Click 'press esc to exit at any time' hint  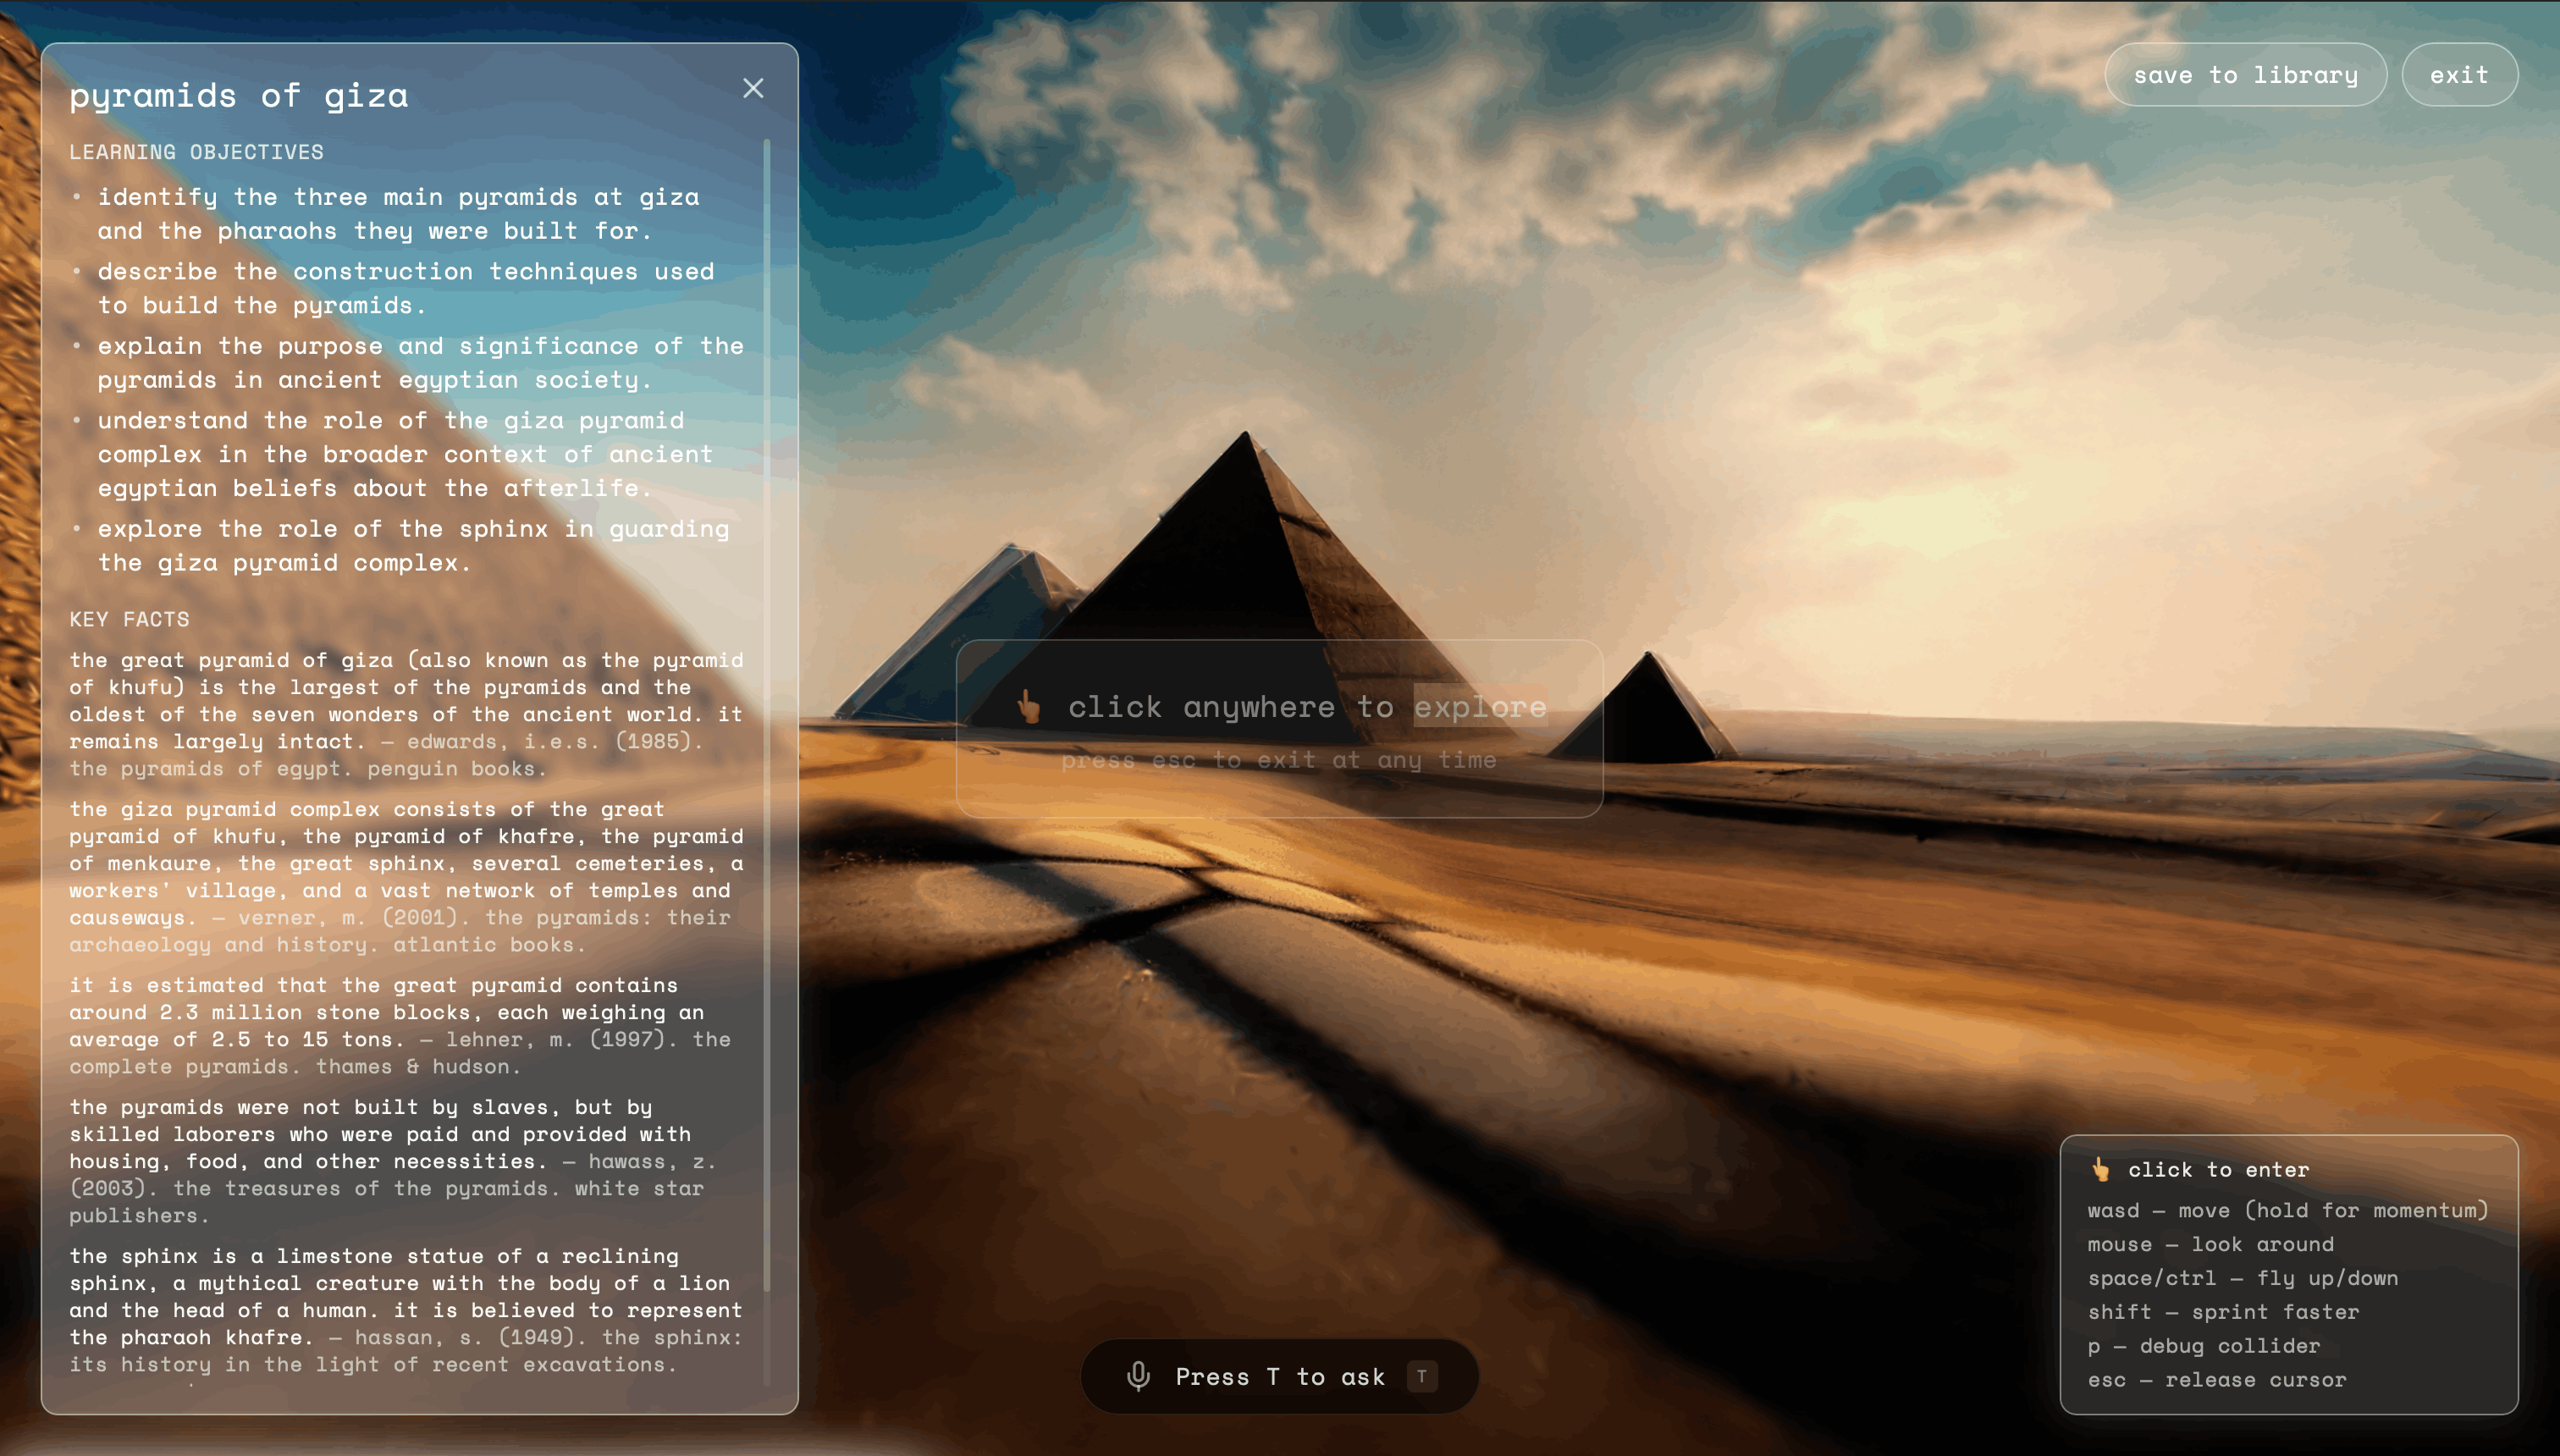[1278, 760]
